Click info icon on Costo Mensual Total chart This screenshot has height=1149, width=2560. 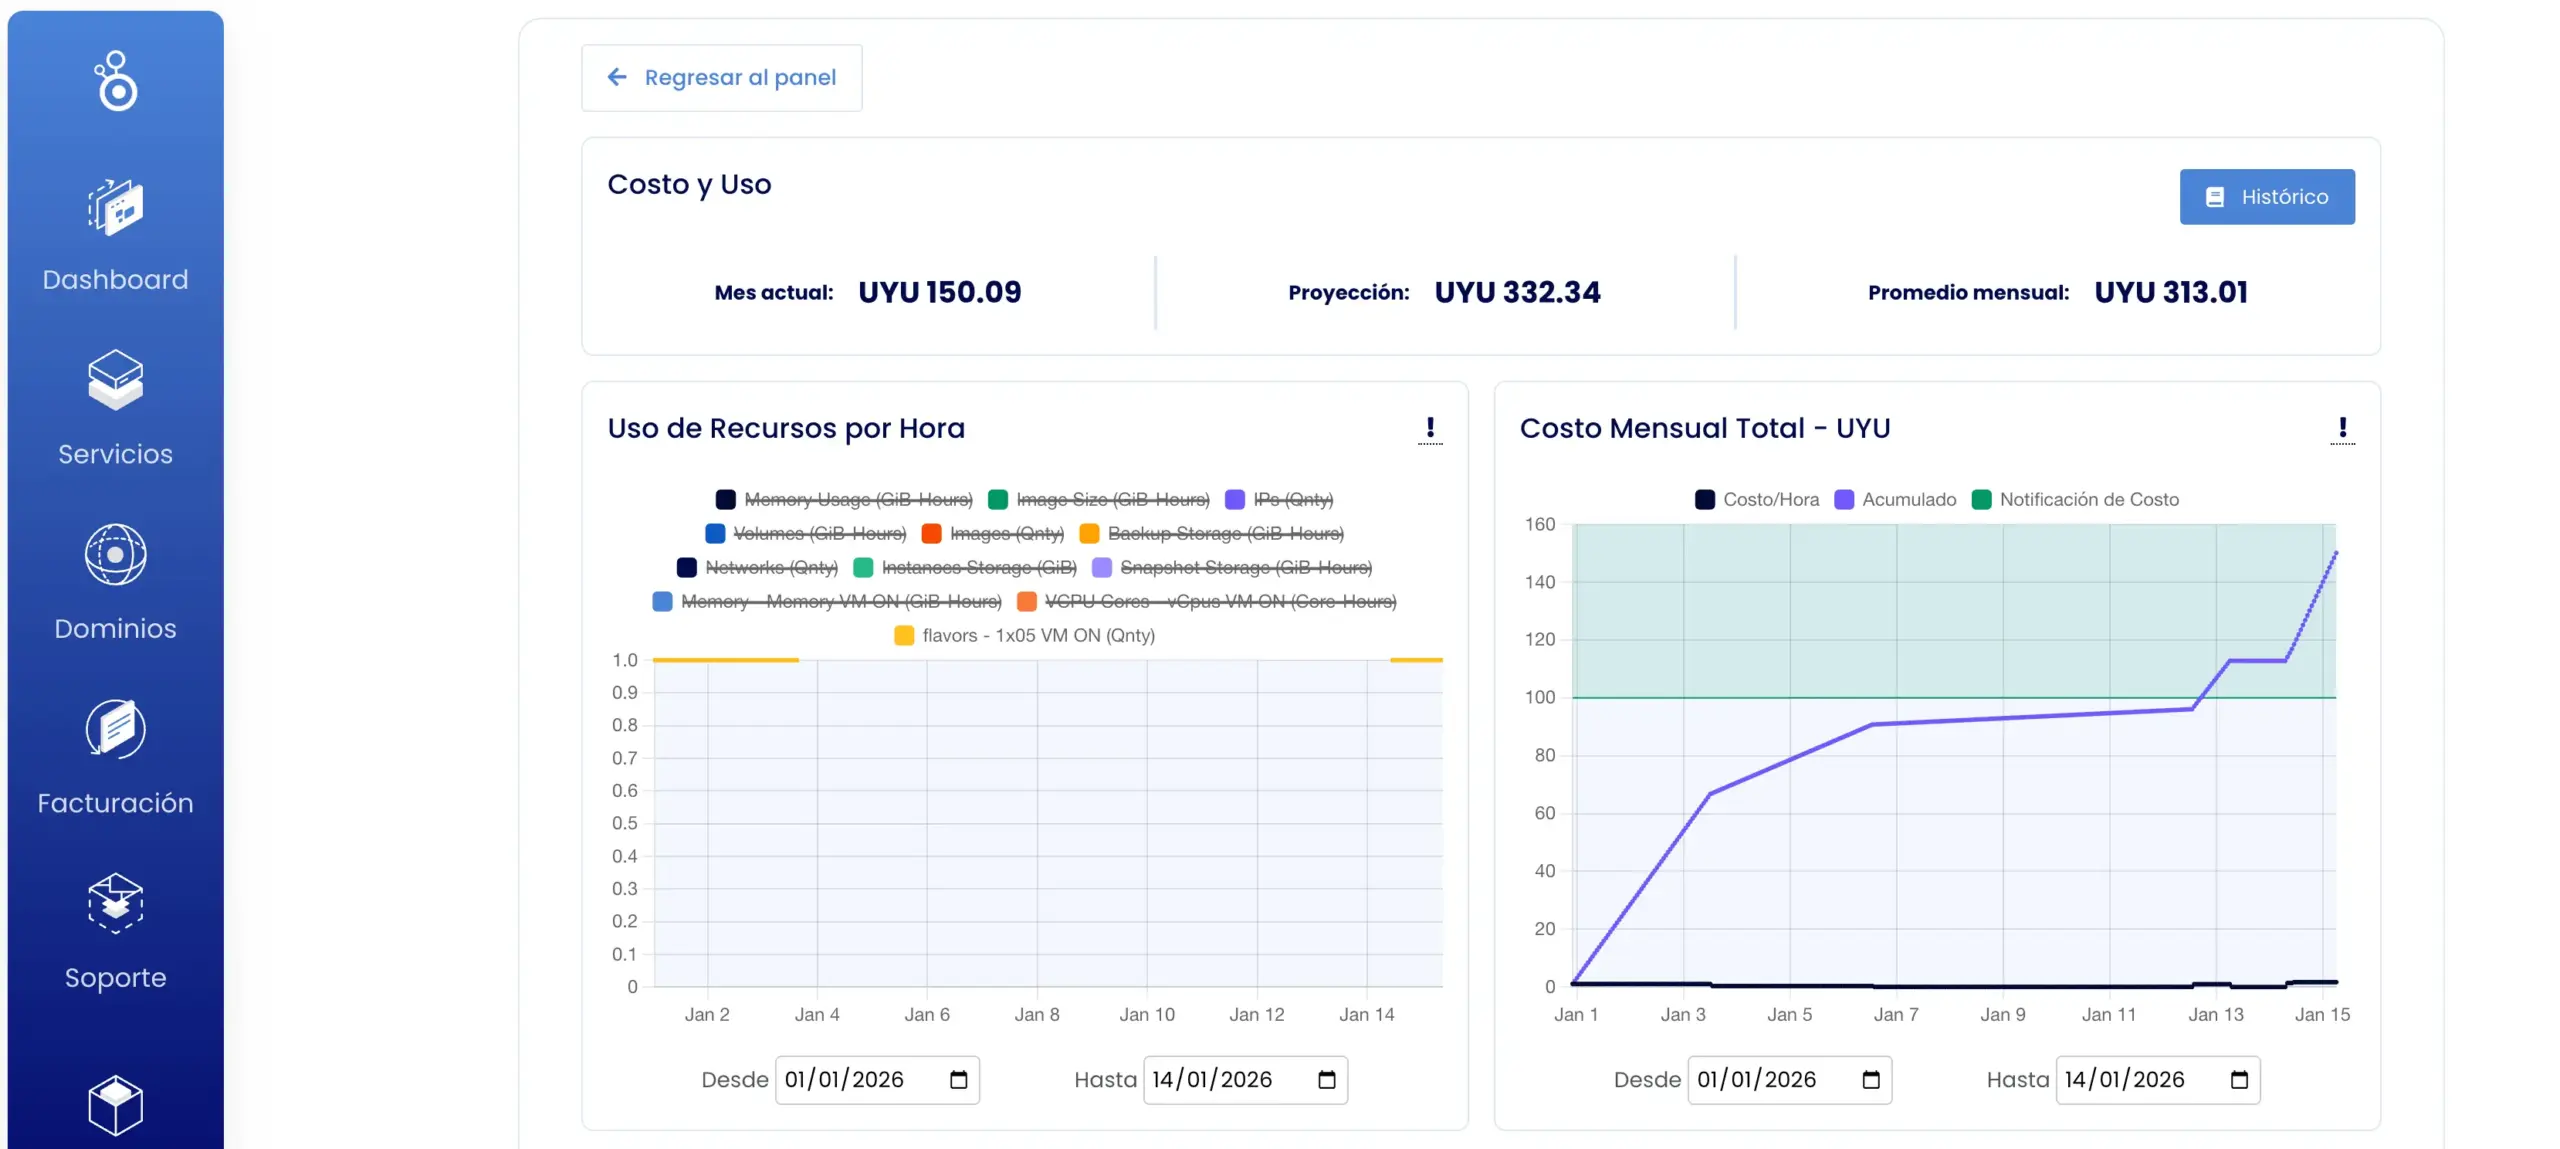(2342, 429)
